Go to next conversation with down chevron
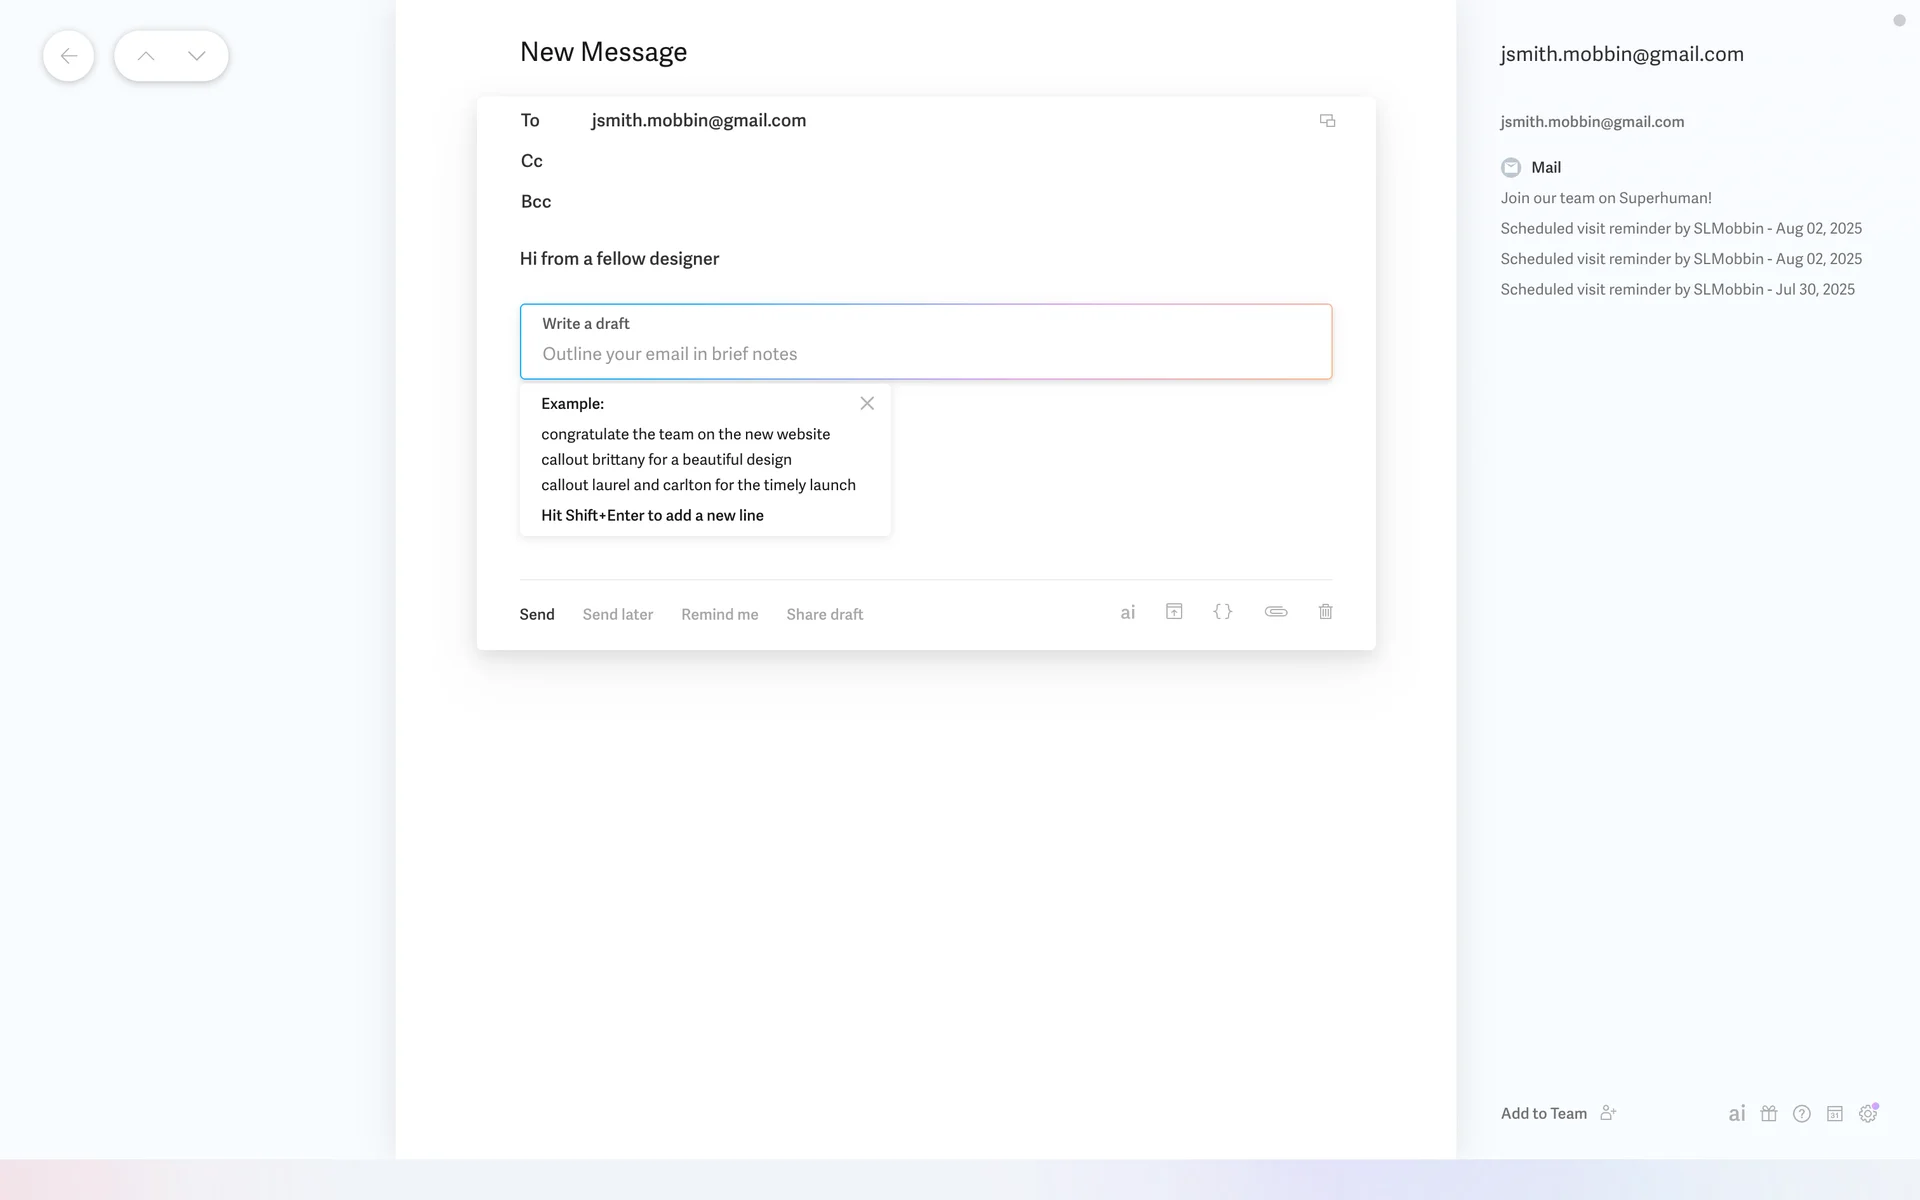 coord(197,56)
